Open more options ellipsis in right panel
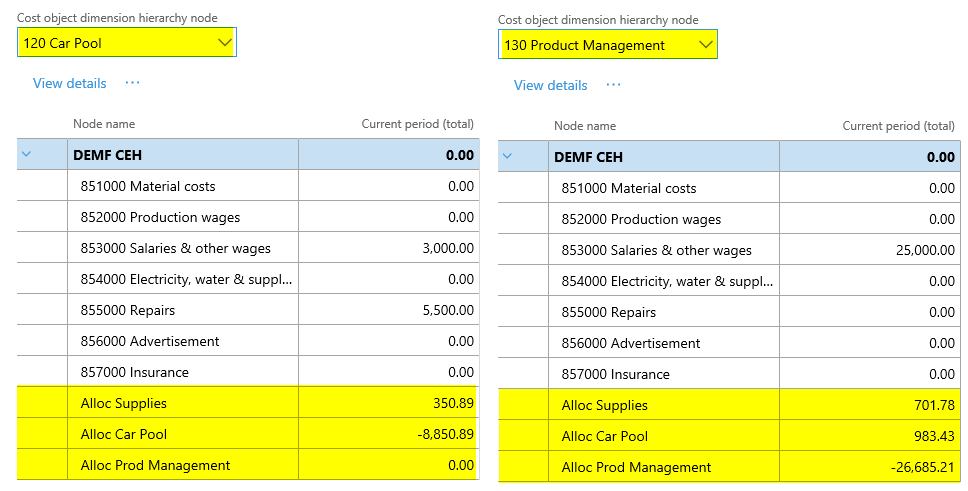968x491 pixels. 613,85
